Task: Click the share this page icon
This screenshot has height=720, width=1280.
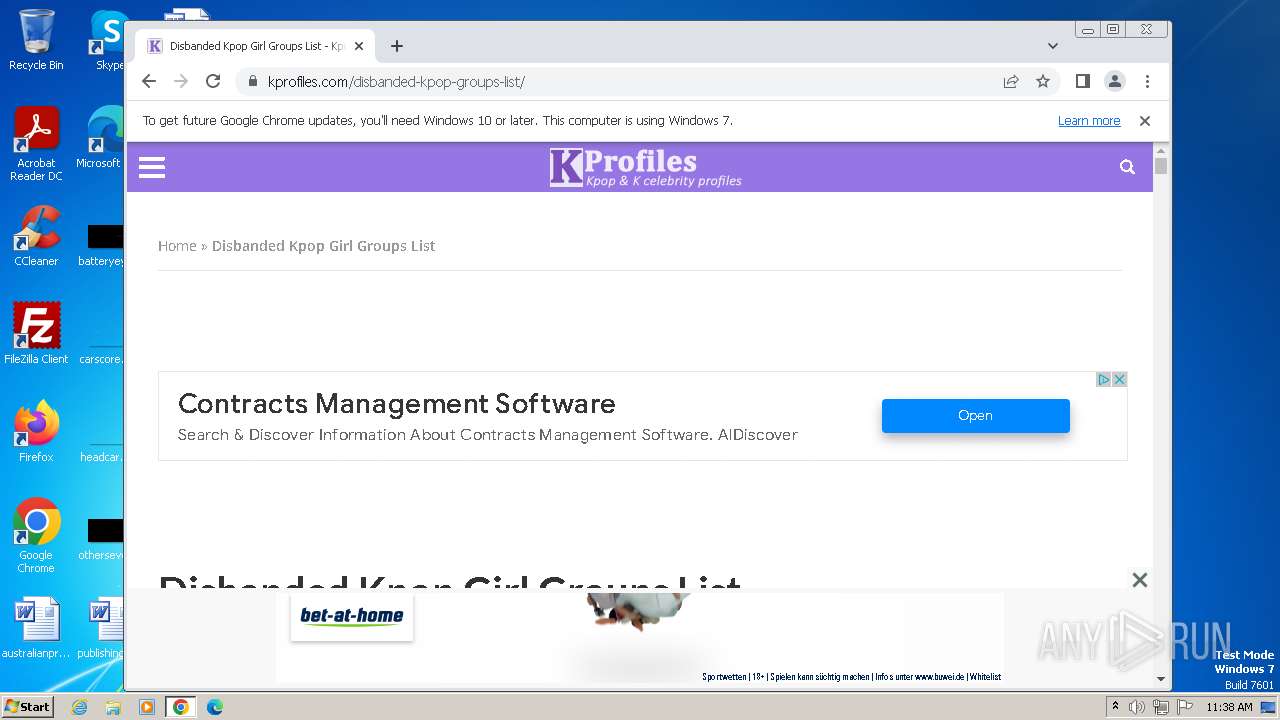Action: tap(1011, 81)
